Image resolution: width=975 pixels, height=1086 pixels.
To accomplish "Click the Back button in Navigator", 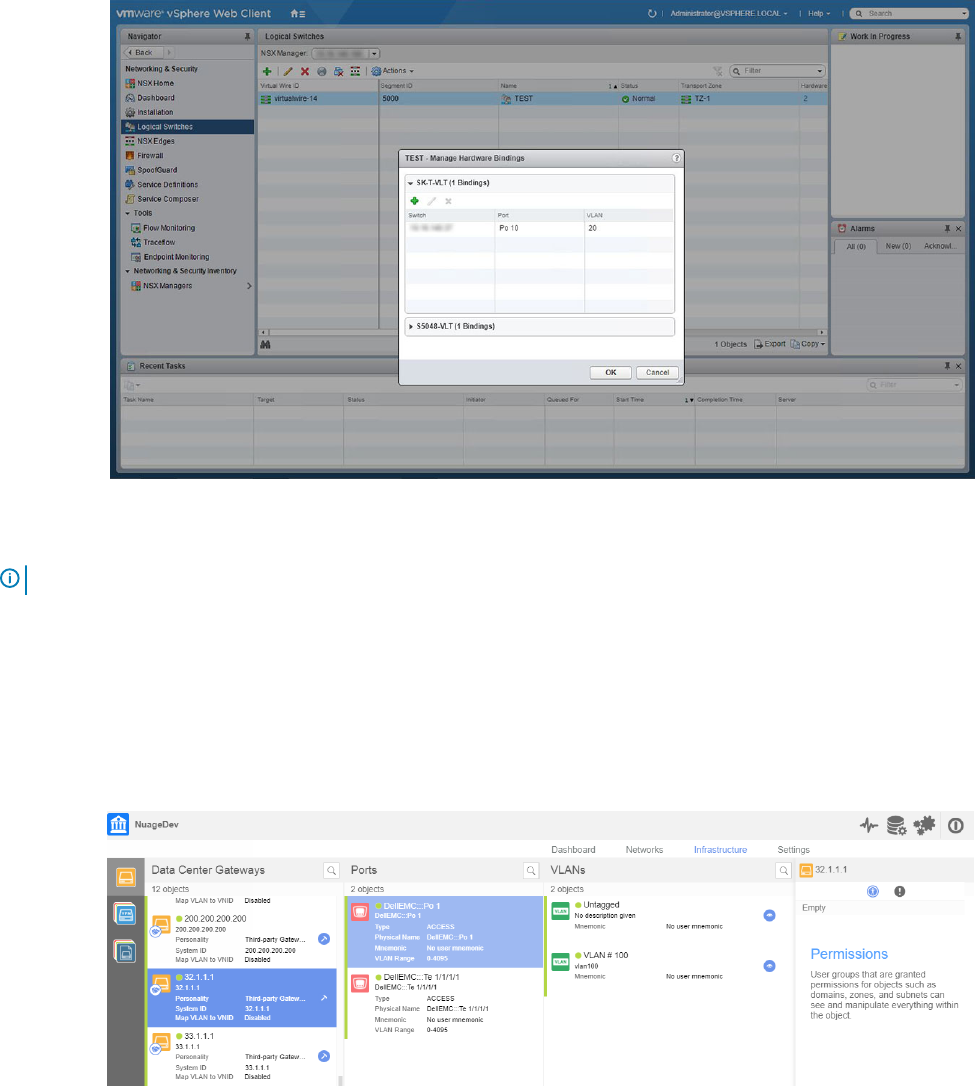I will pos(143,53).
